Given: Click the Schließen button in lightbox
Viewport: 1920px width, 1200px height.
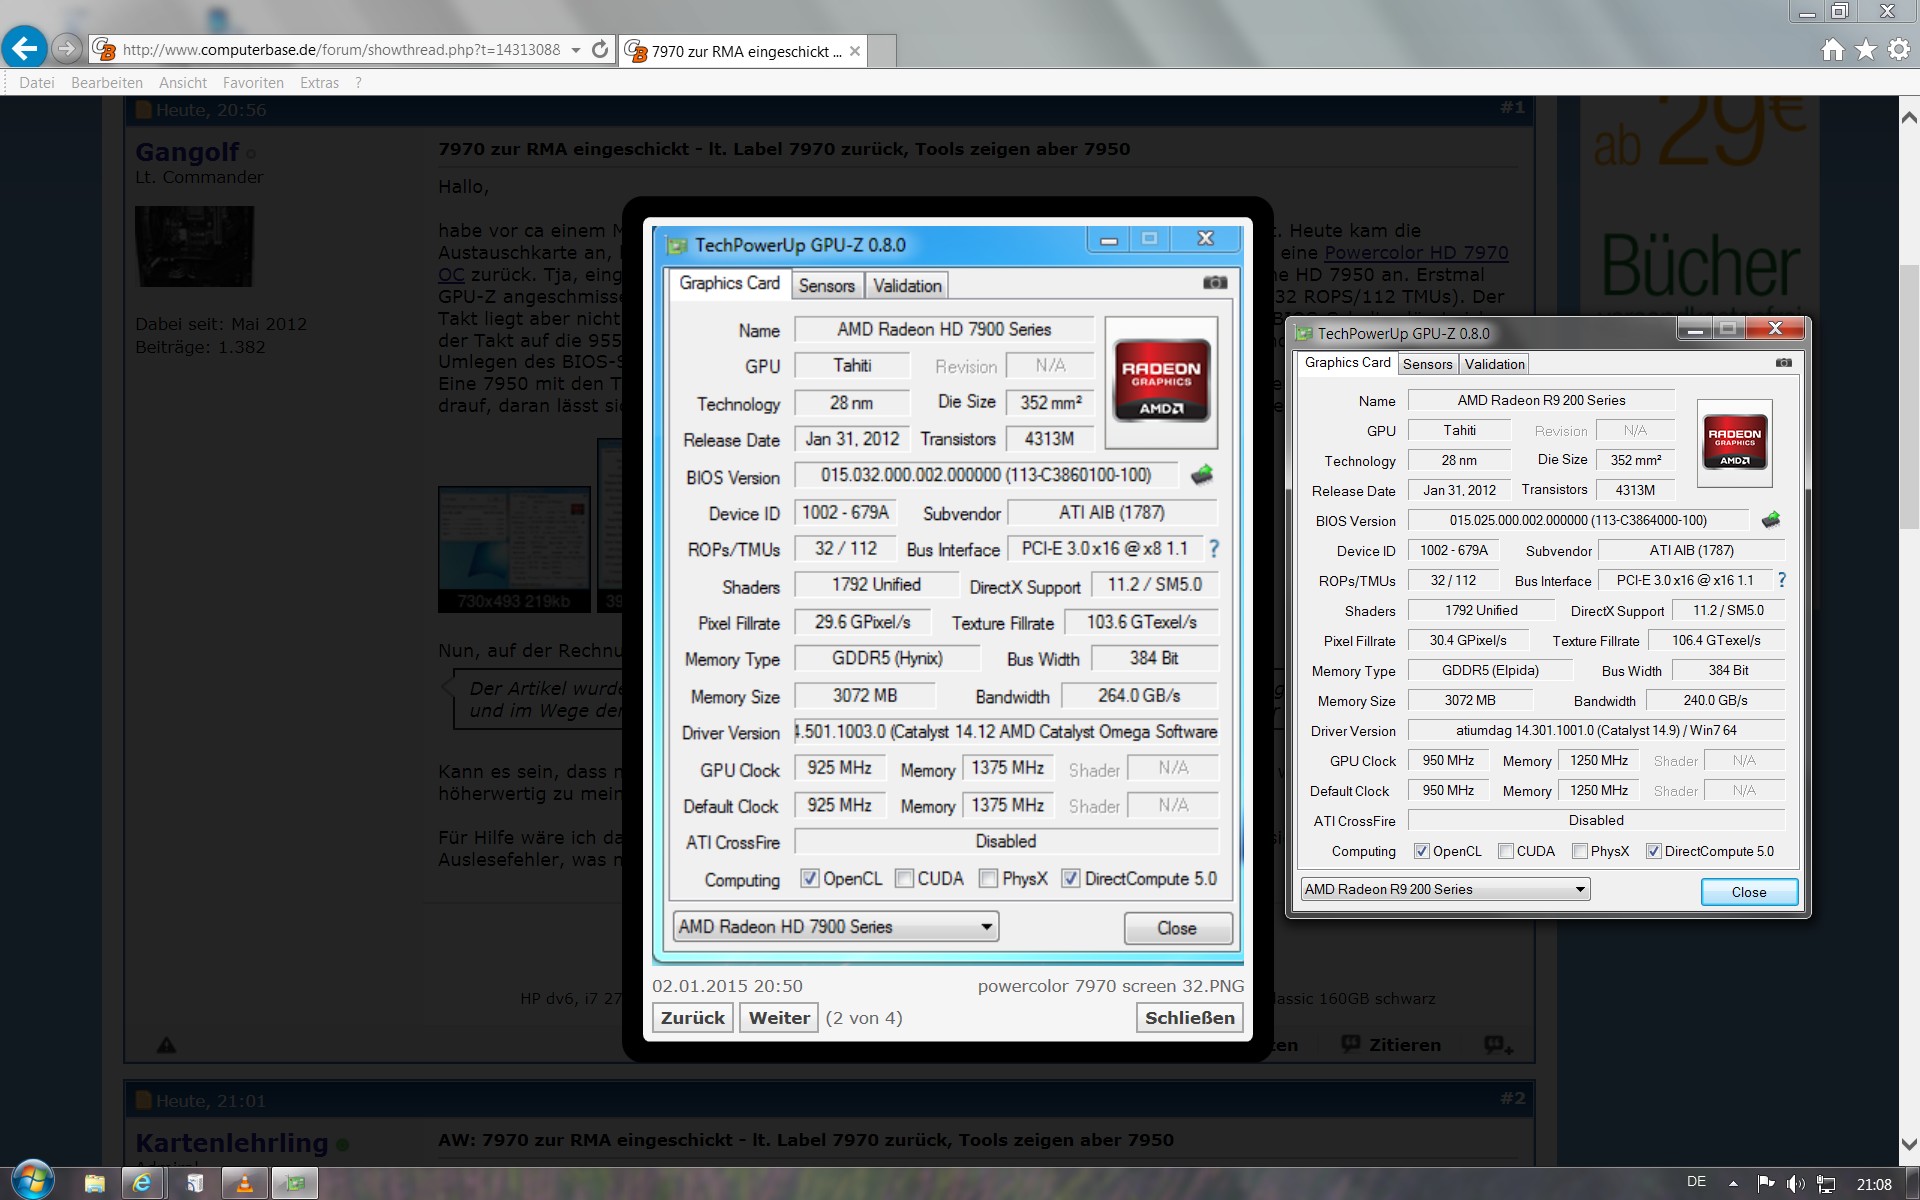Looking at the screenshot, I should (1189, 1018).
